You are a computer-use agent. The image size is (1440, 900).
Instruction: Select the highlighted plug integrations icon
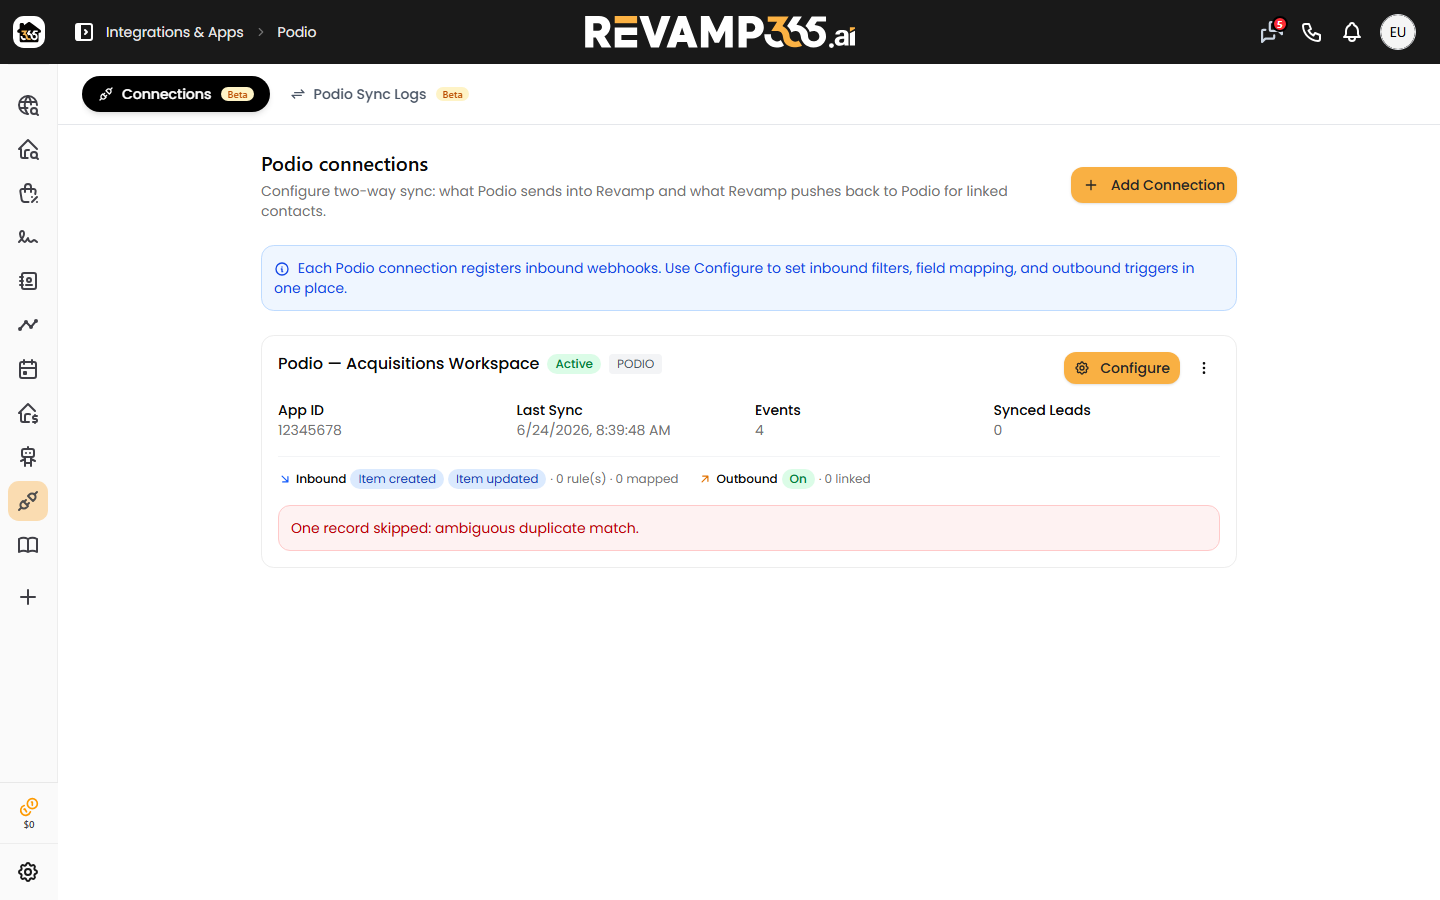[28, 501]
